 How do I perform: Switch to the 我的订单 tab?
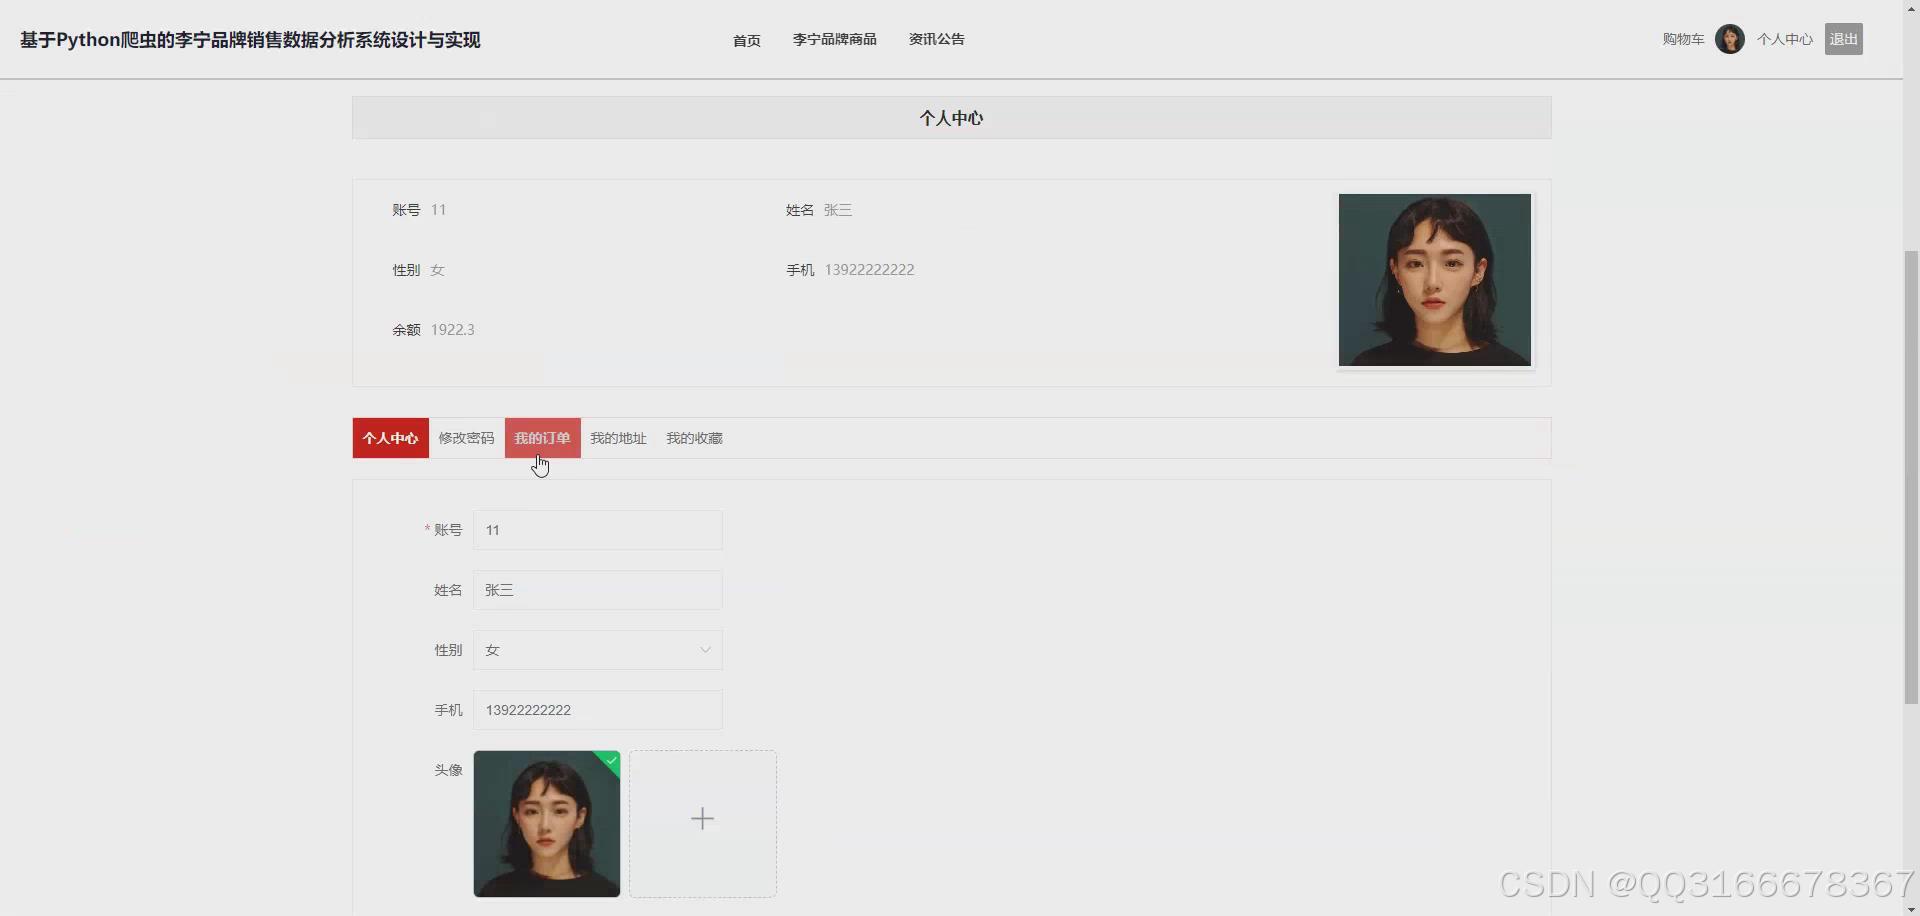542,438
